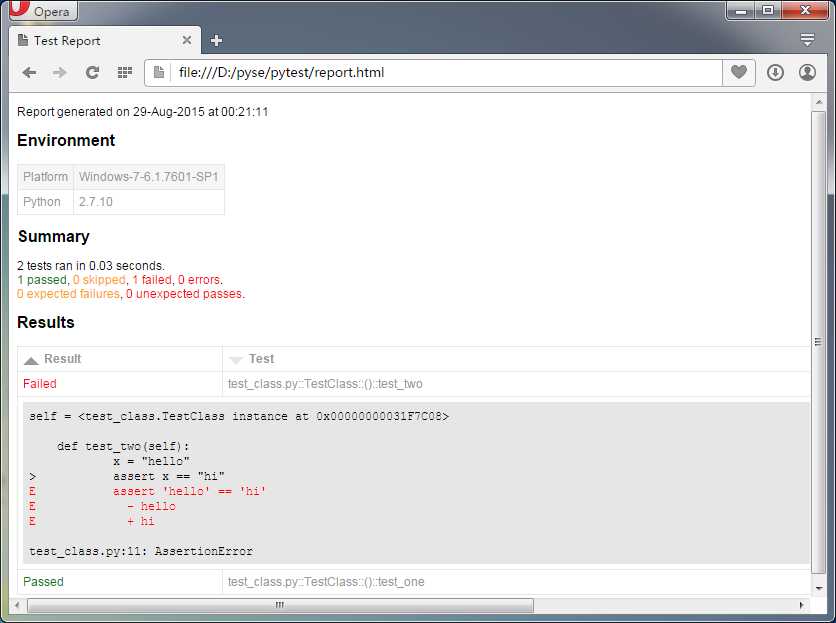Click the vertical scrollbar thumb
836x623 pixels.
(x=819, y=342)
